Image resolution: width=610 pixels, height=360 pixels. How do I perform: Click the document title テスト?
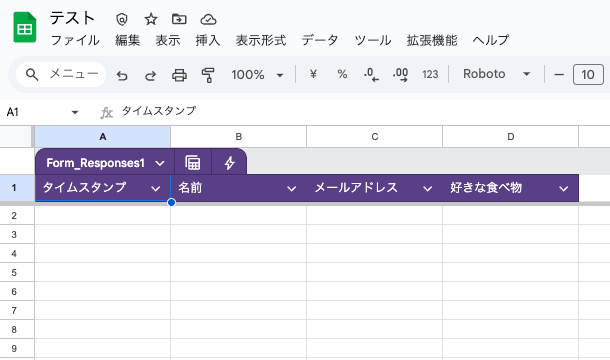72,18
